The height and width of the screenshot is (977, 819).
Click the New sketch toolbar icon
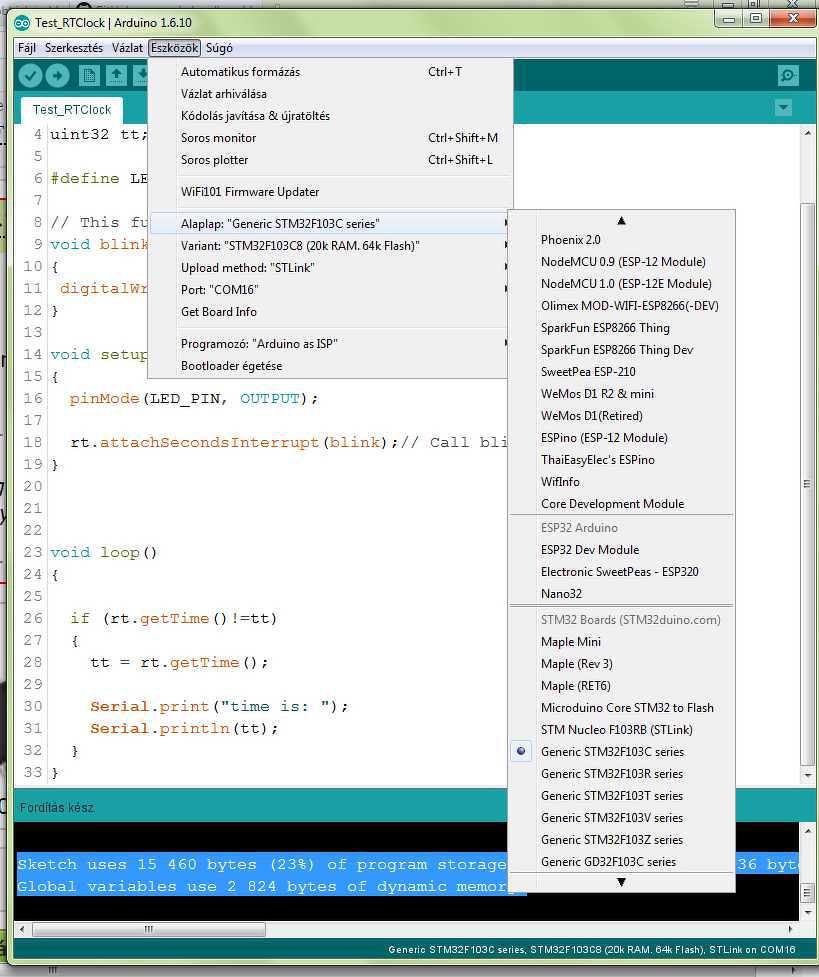89,75
